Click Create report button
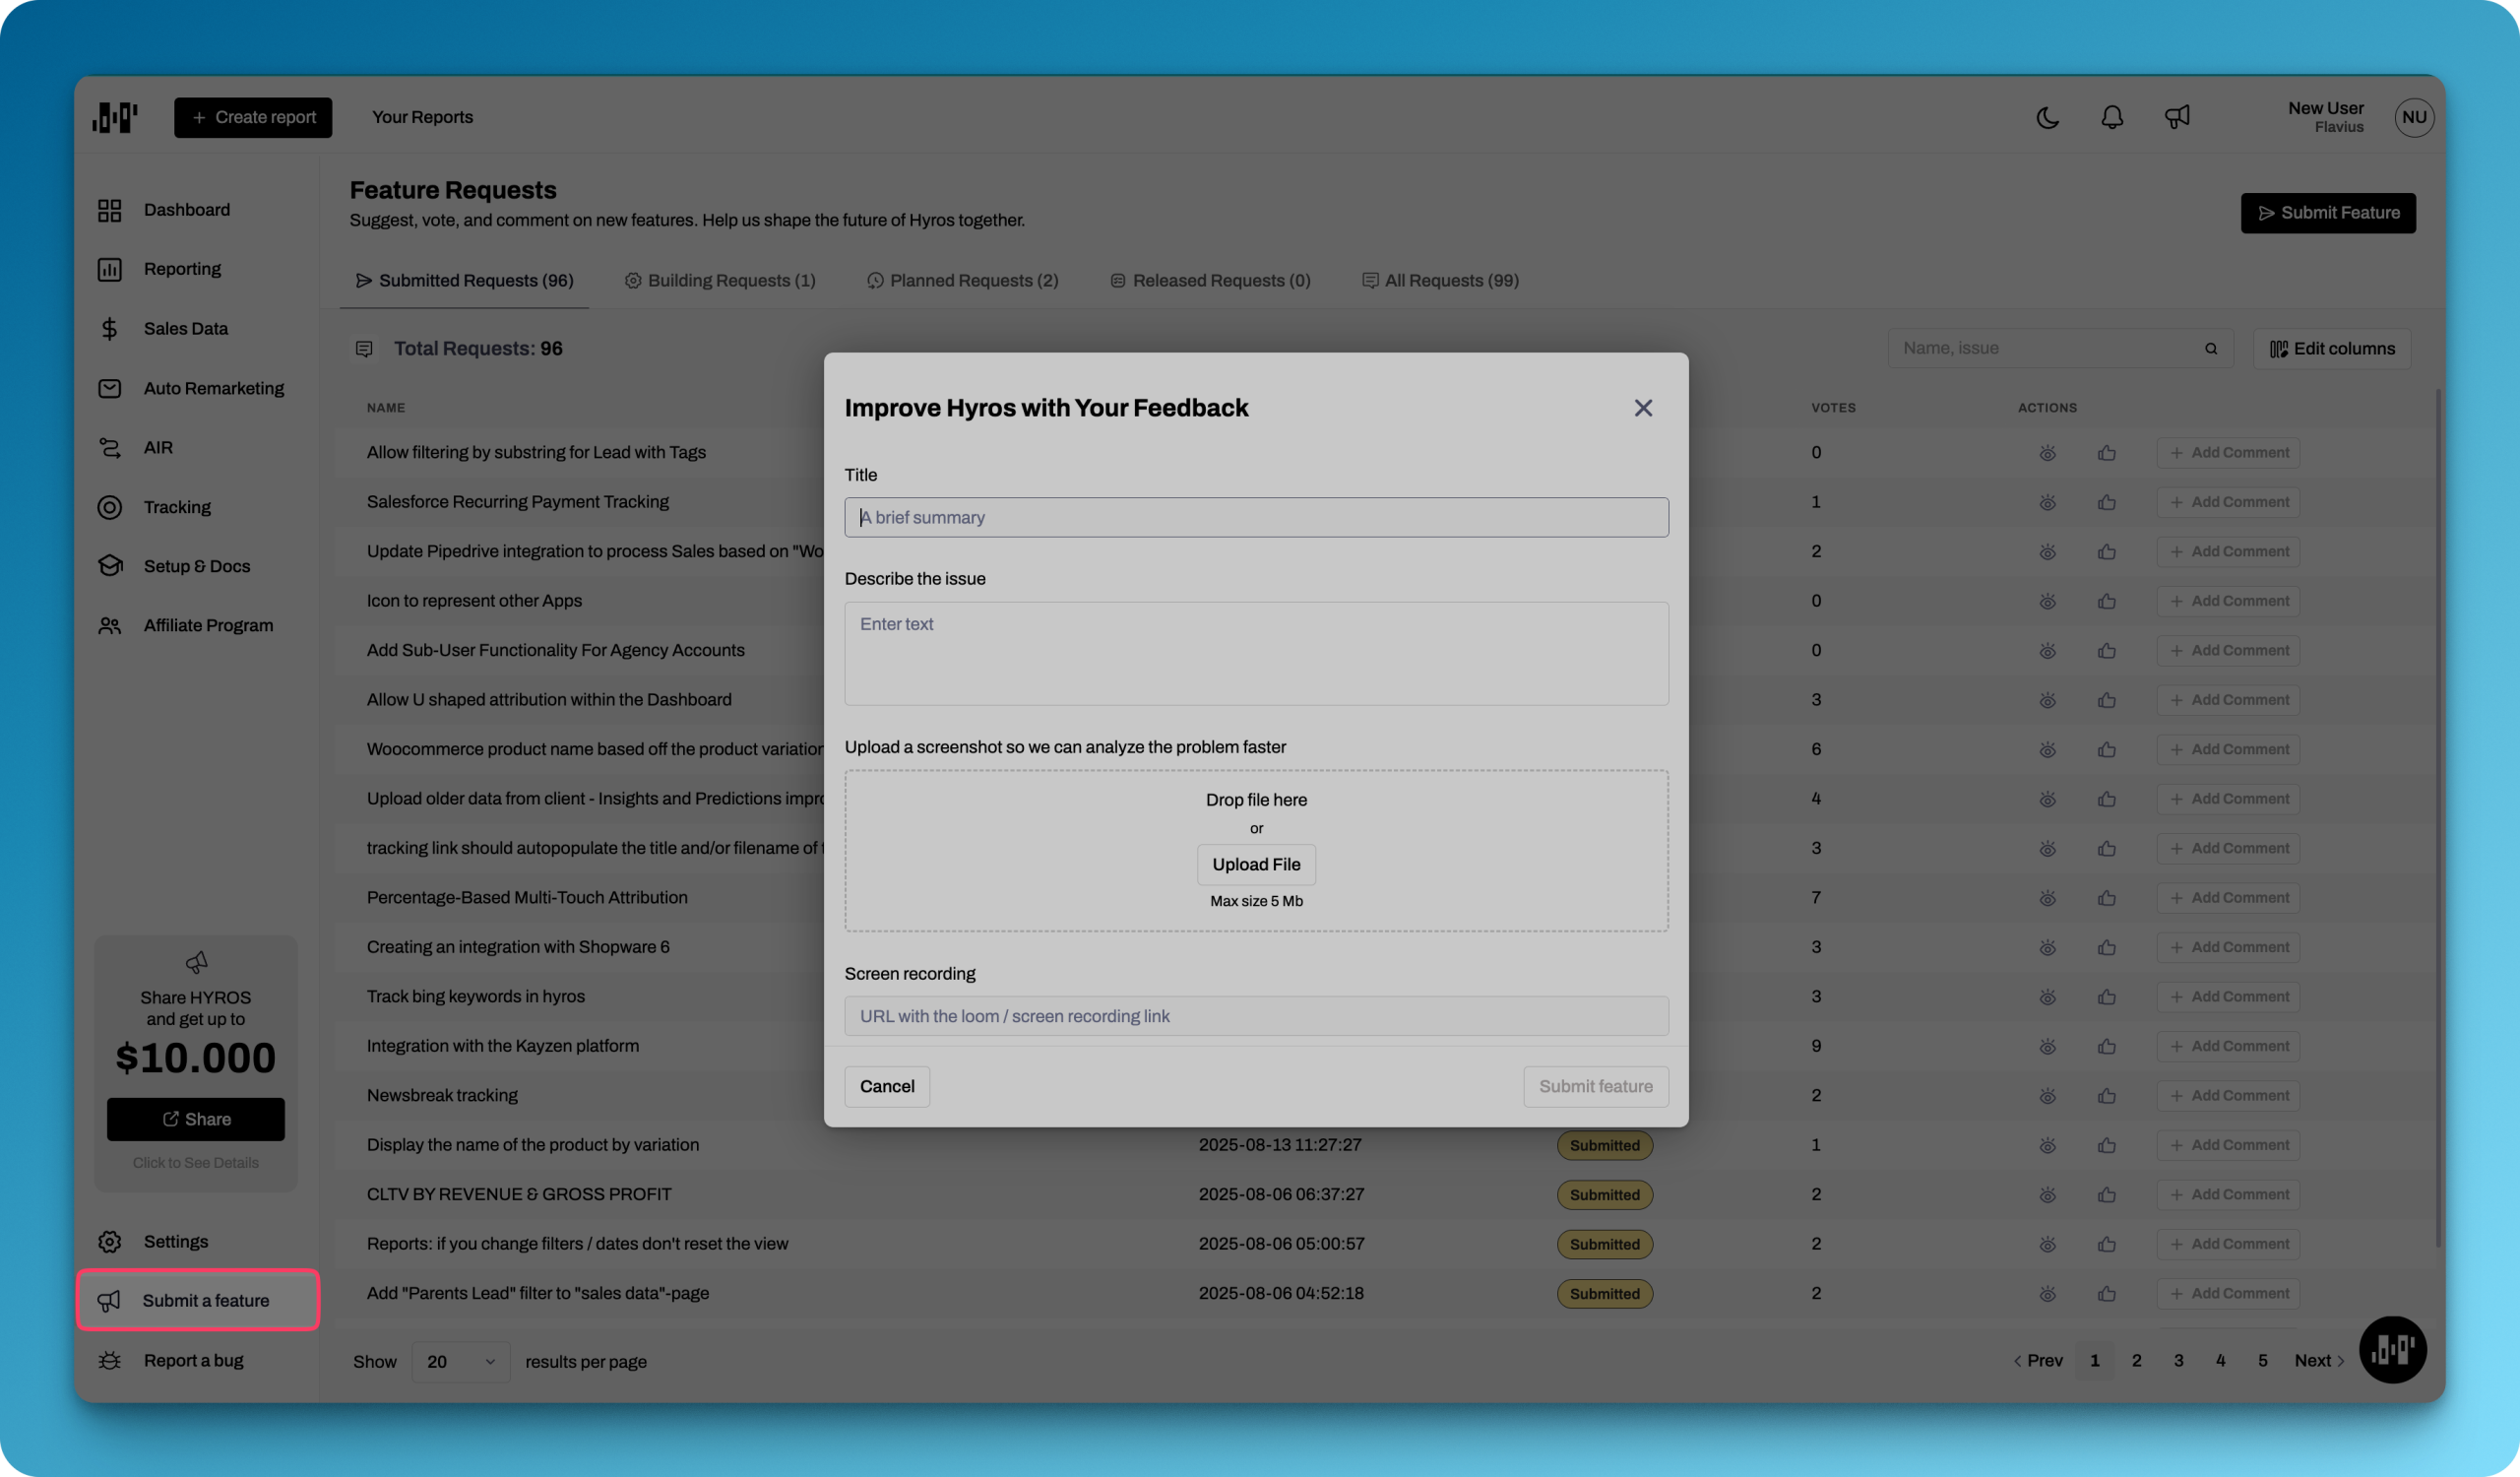 253,117
